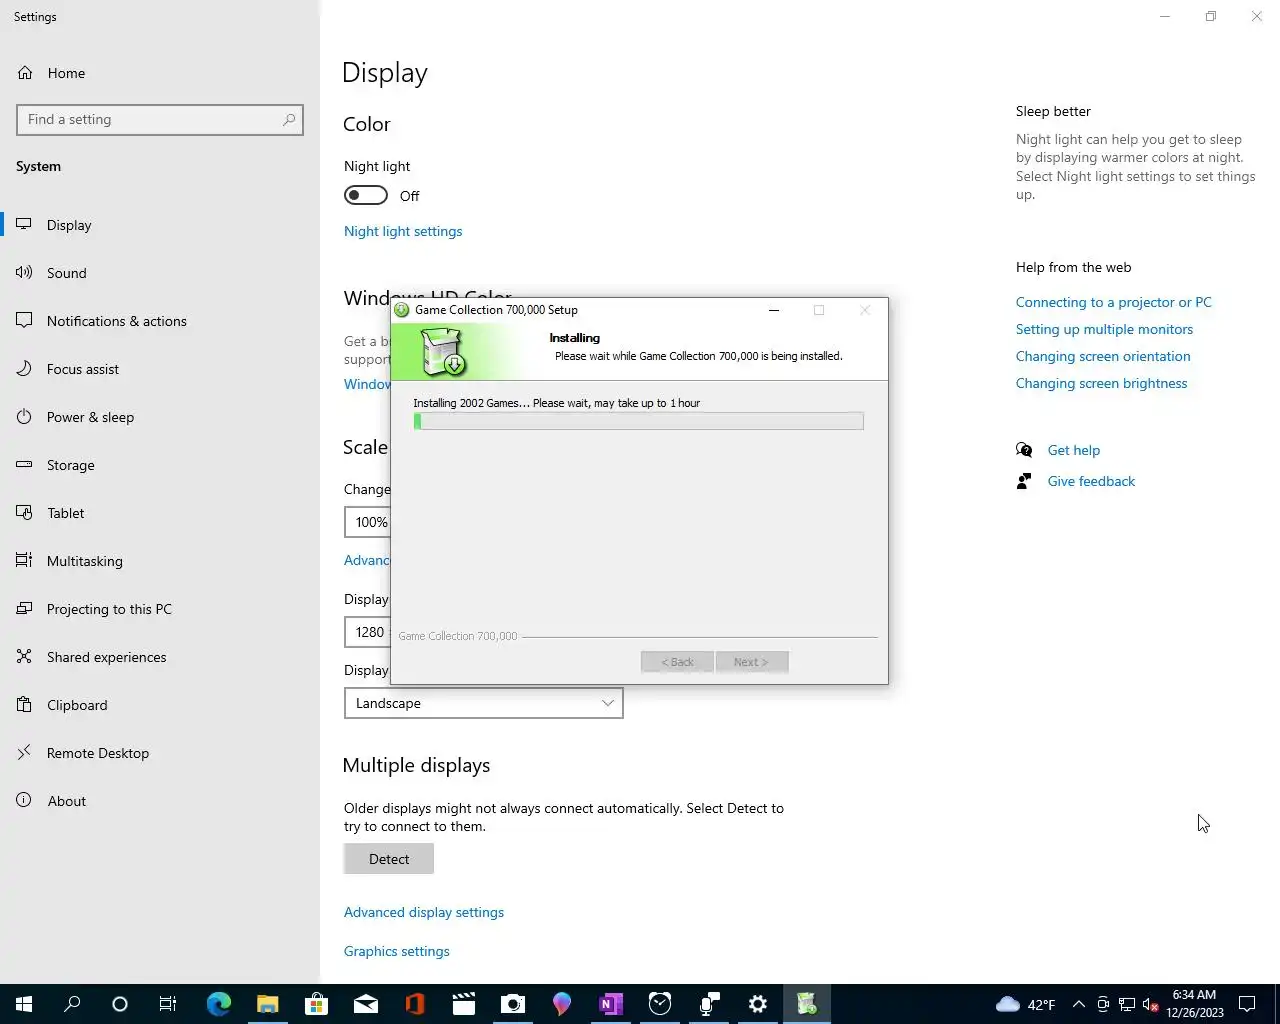Click the Shared experiences icon
The image size is (1280, 1024).
pyautogui.click(x=24, y=657)
